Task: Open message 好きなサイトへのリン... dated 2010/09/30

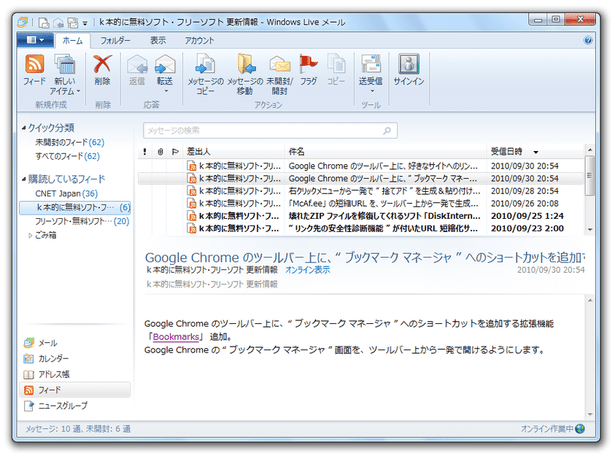Action: click(x=361, y=166)
